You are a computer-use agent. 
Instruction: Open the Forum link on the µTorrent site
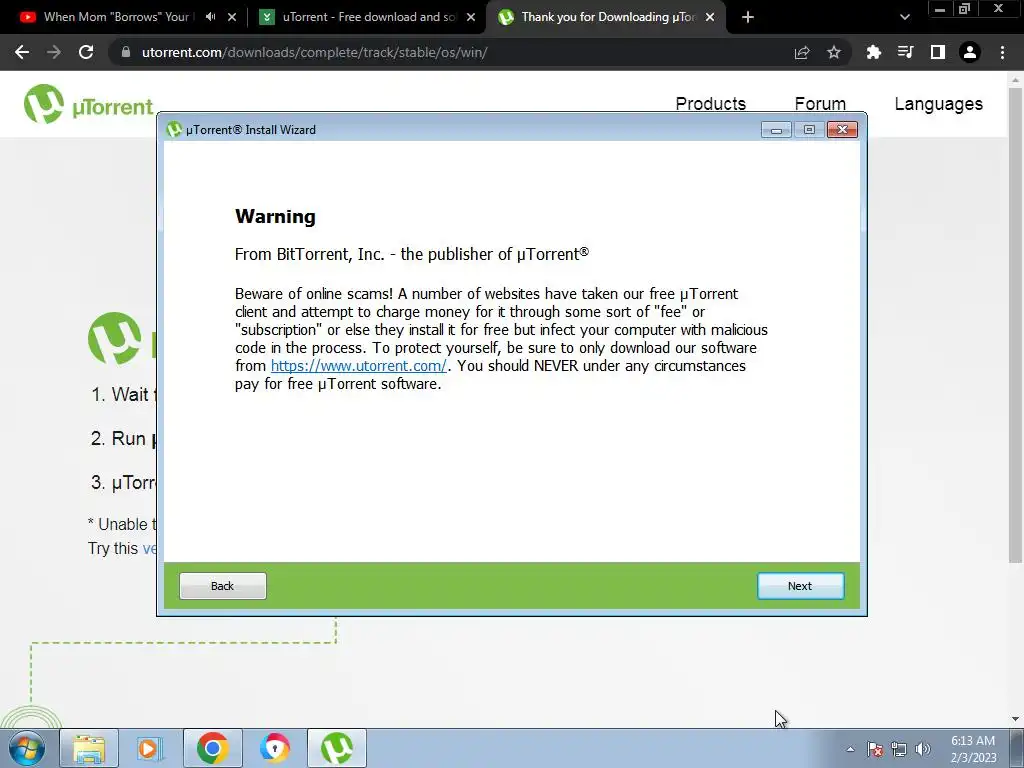(x=820, y=103)
